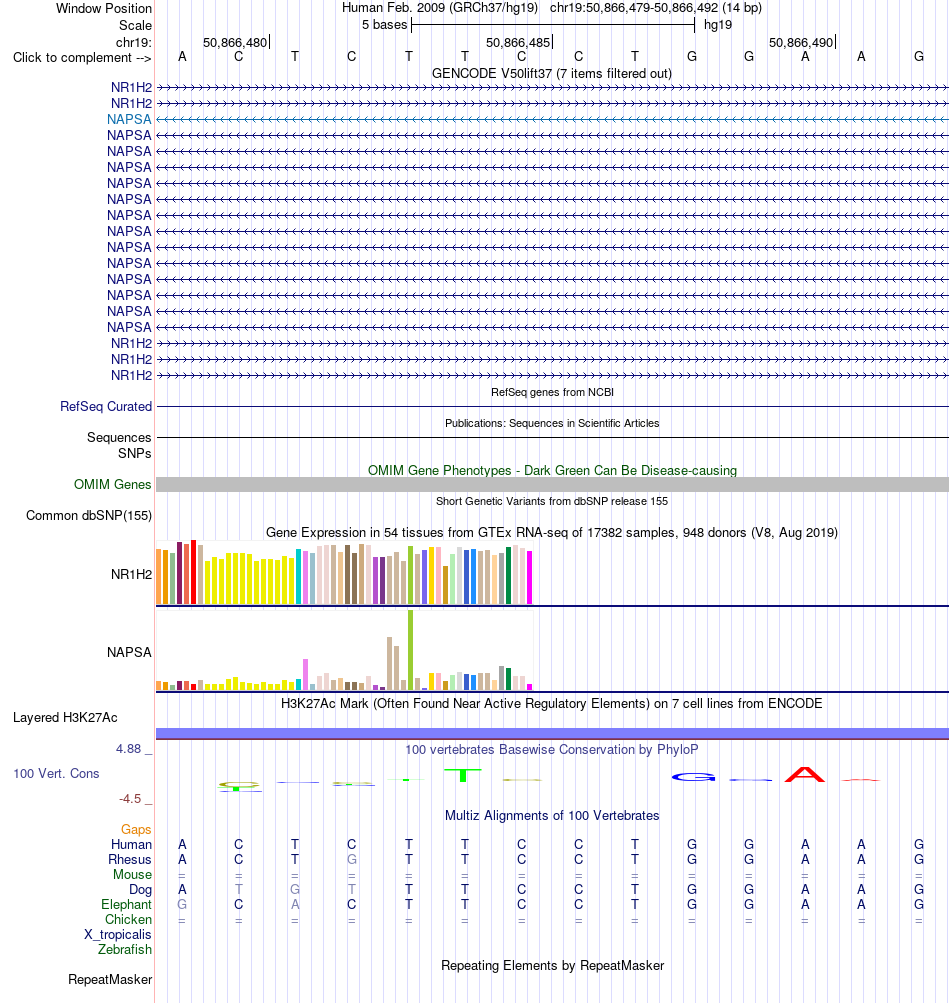Click the NR1H2 label beside the expression chart
This screenshot has width=950, height=1003.
point(131,574)
